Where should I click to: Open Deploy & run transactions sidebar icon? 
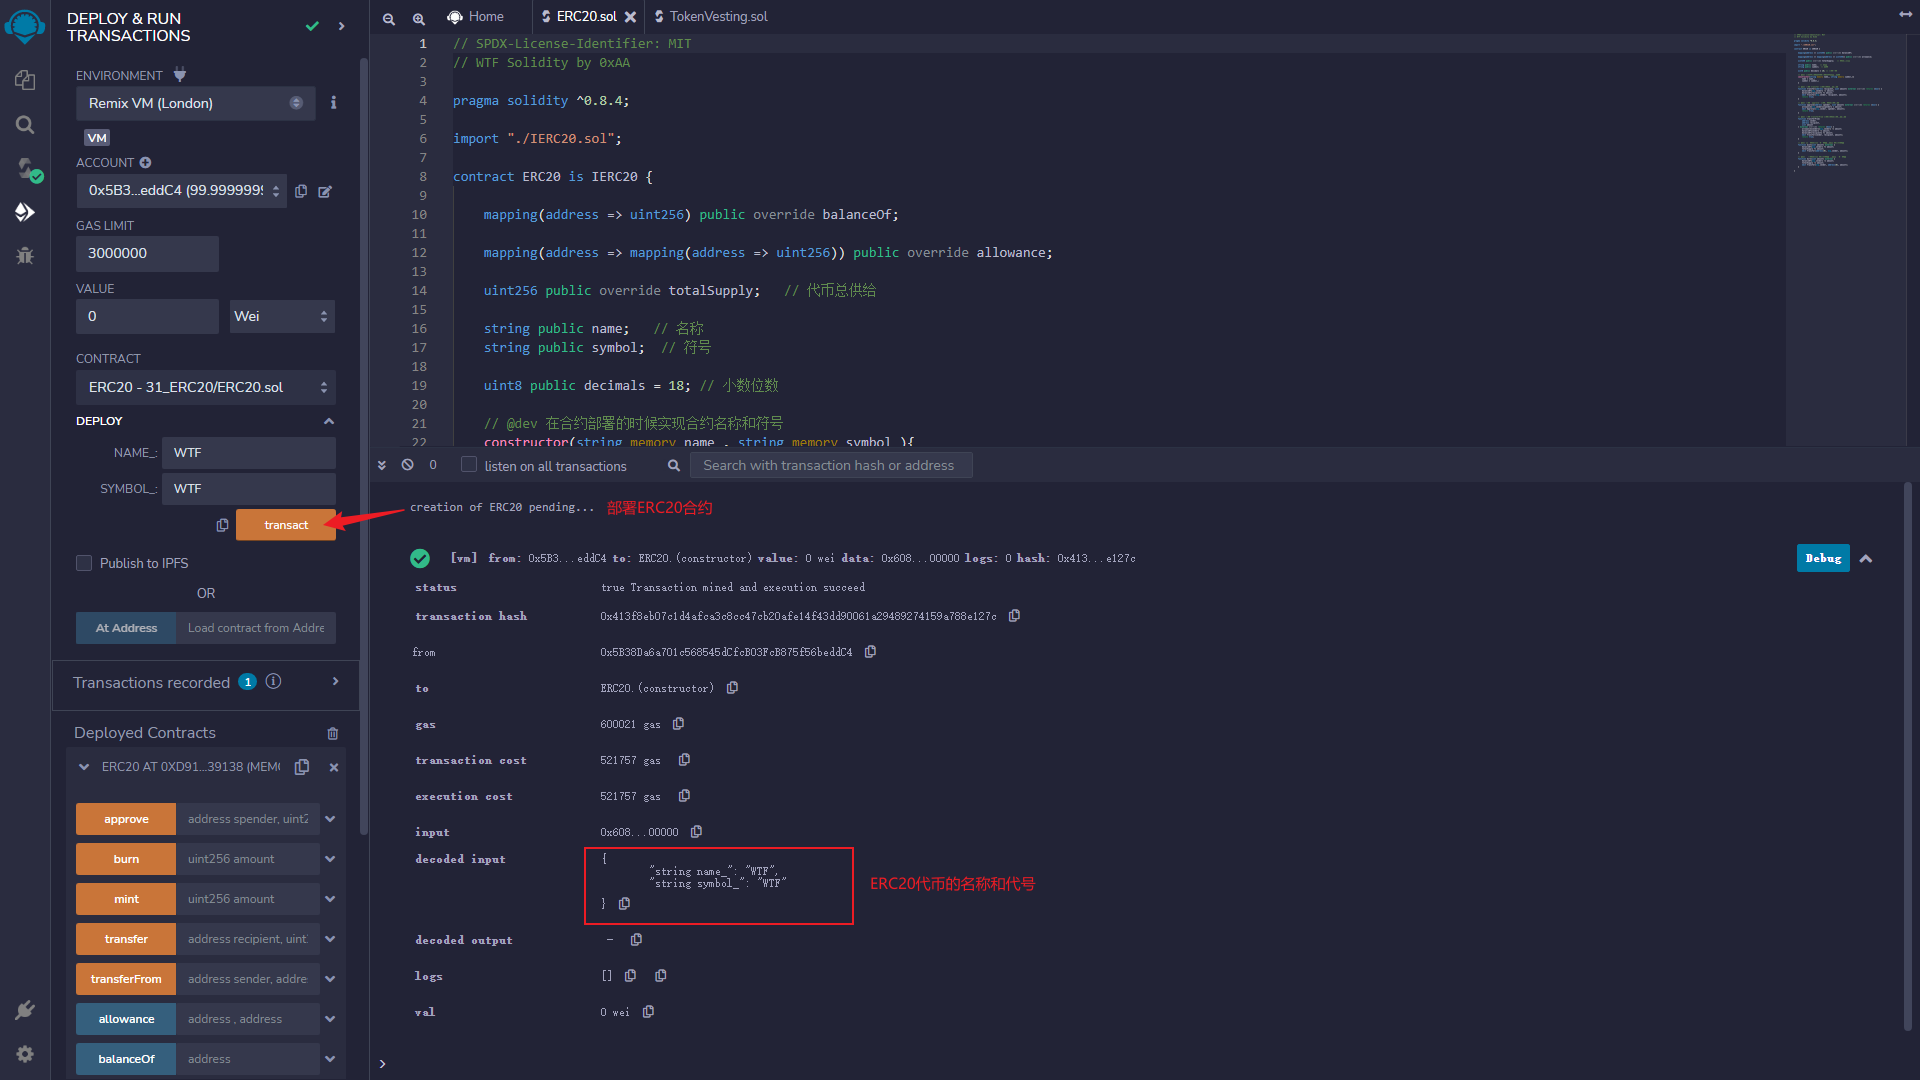pyautogui.click(x=25, y=212)
